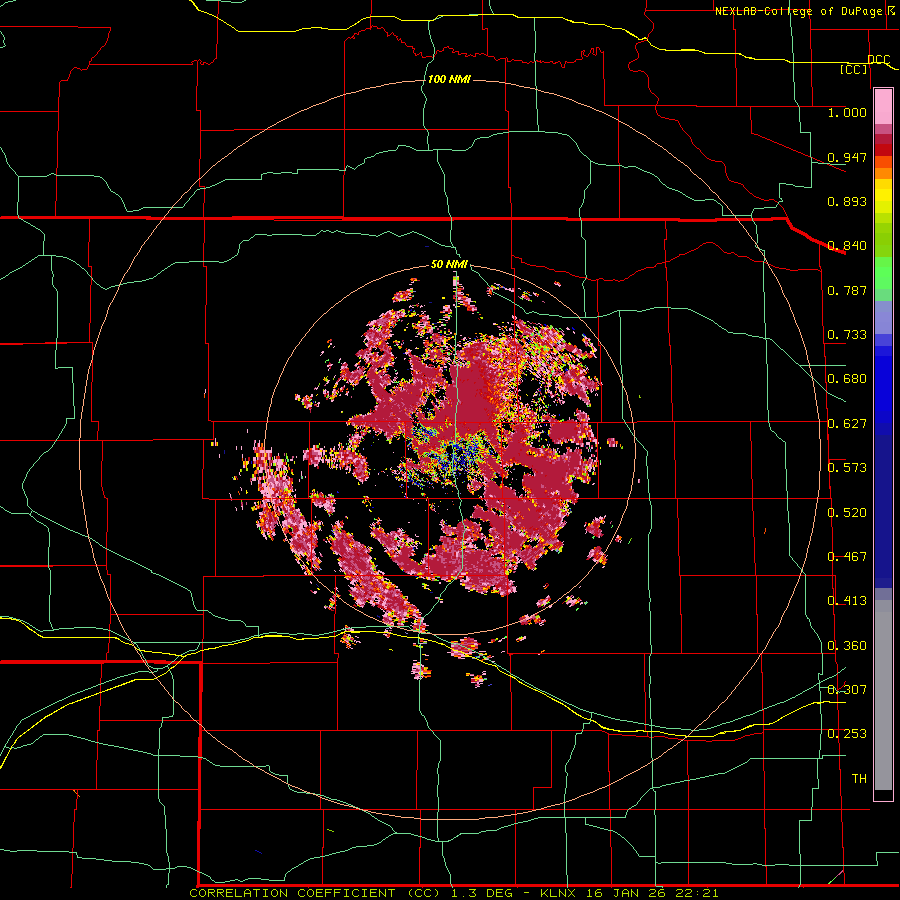Select the 0.893 scale value
This screenshot has height=900, width=900.
[x=847, y=201]
